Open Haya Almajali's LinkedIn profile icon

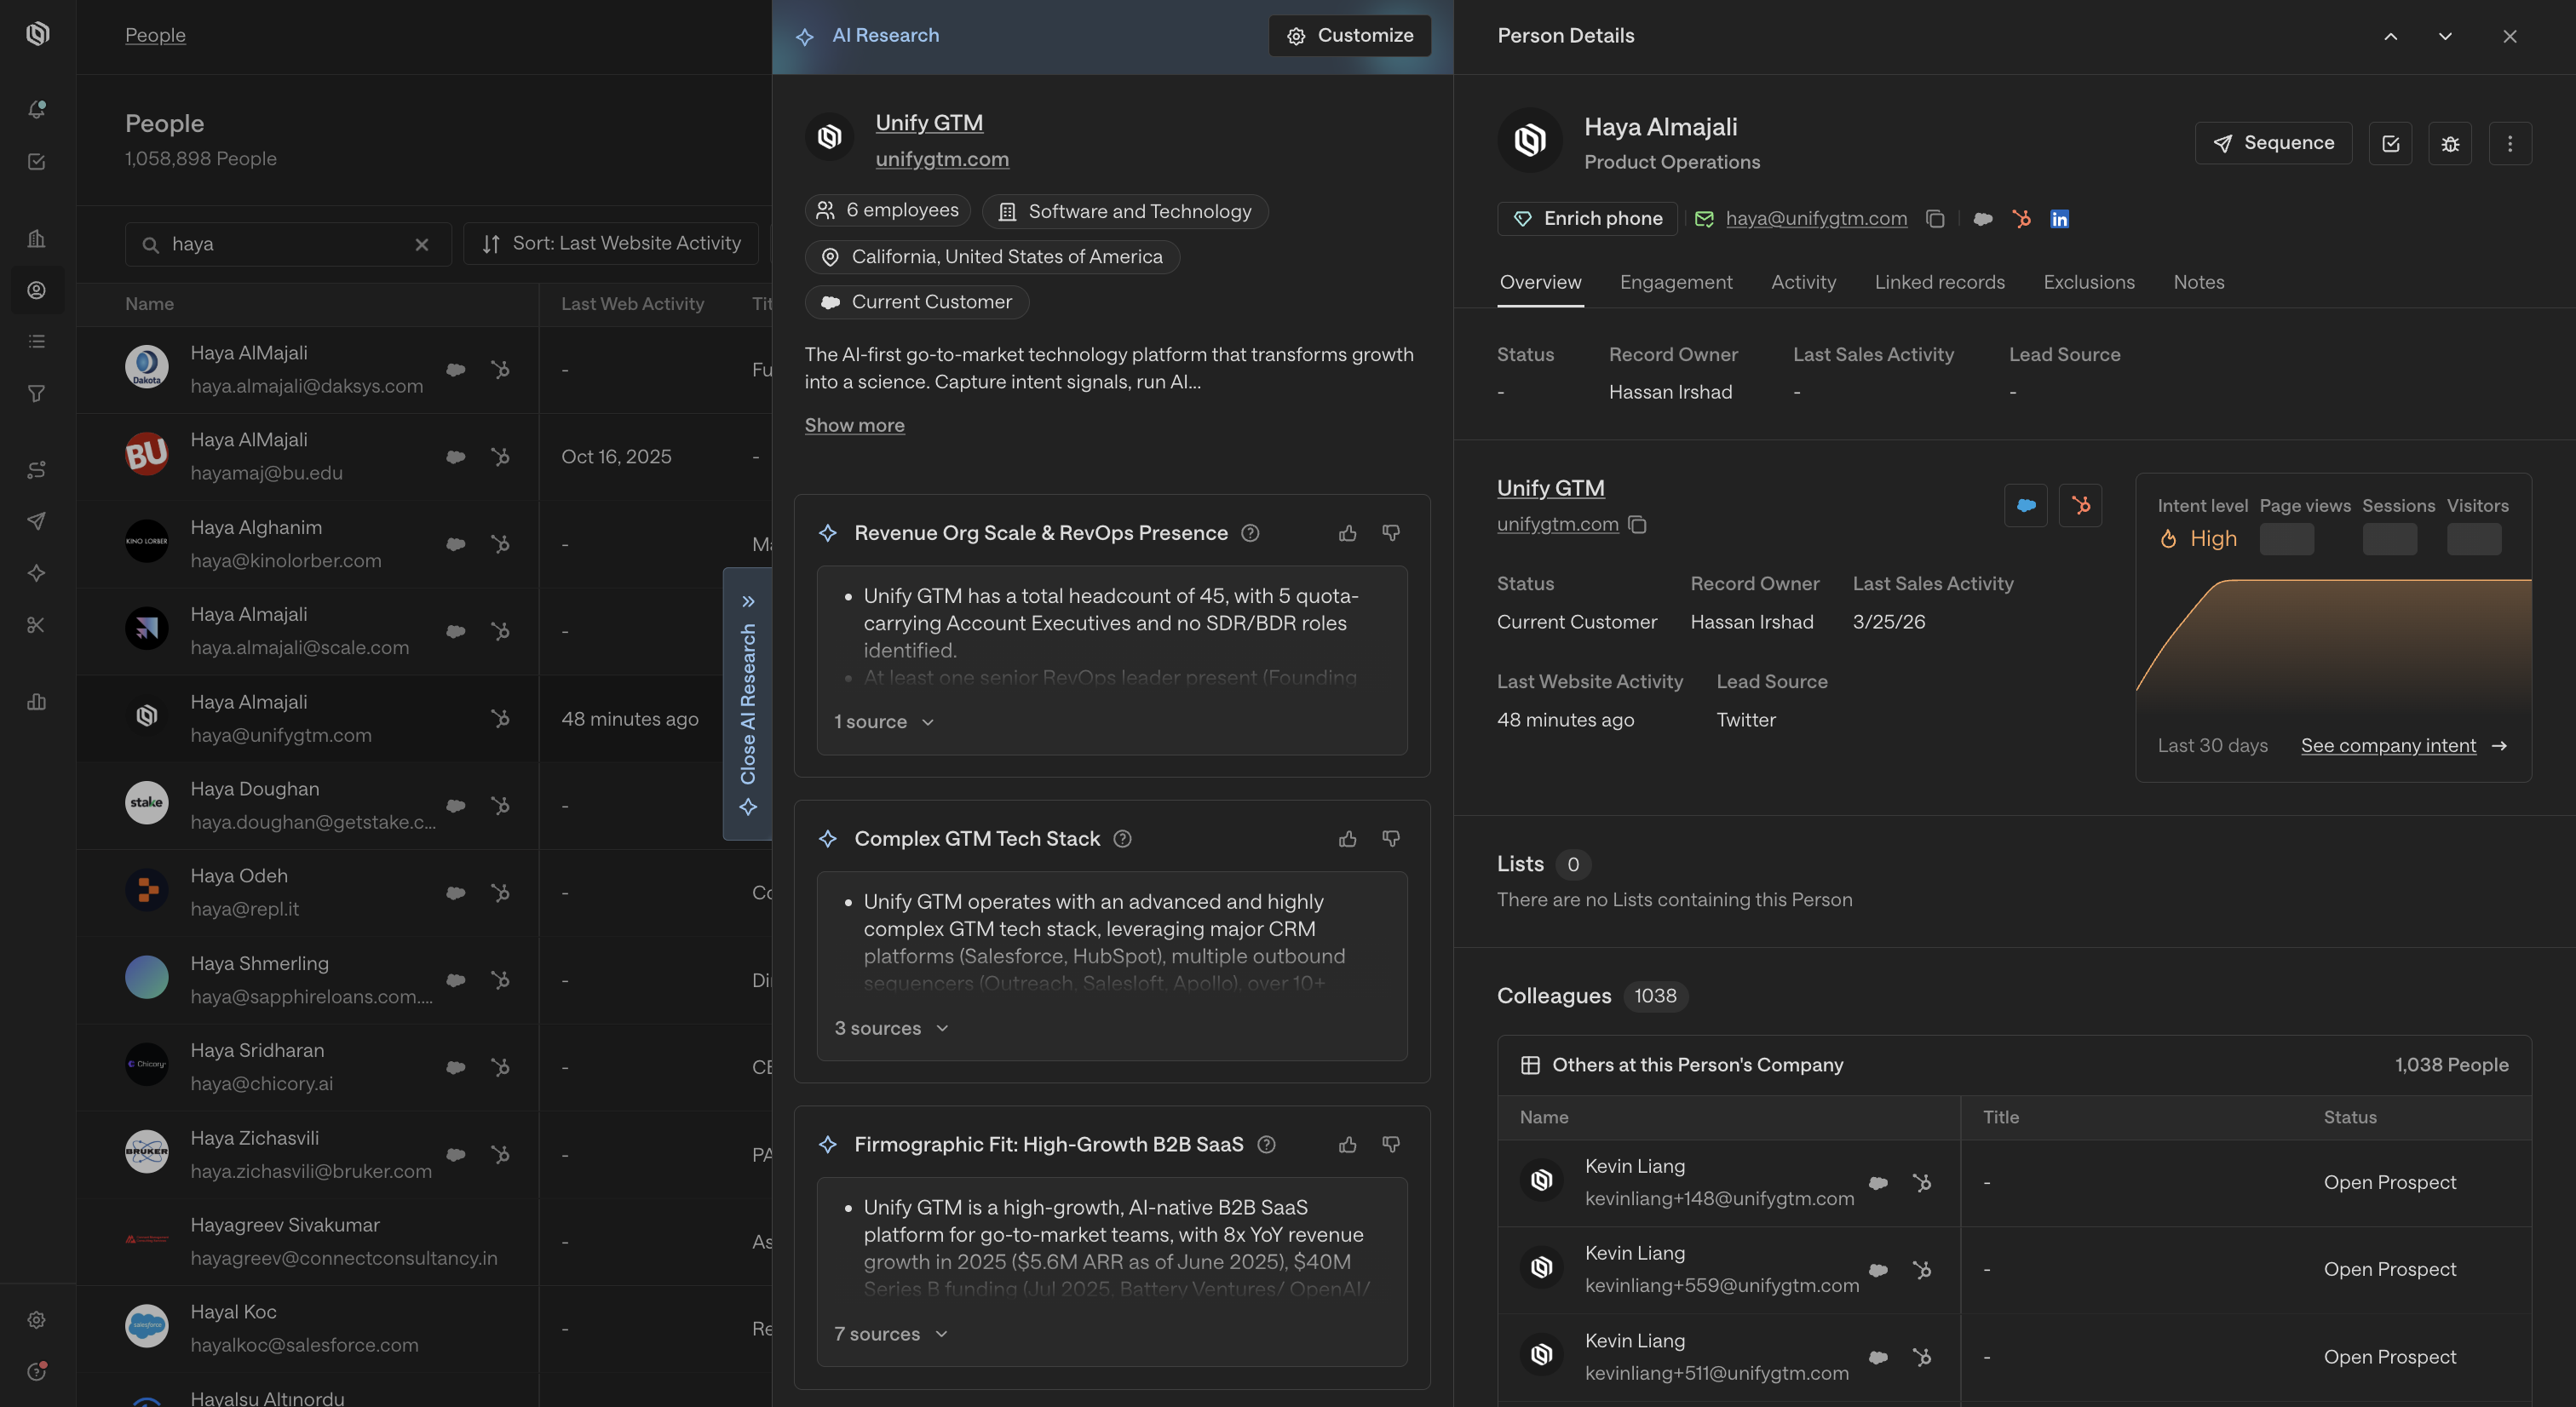tap(2059, 219)
